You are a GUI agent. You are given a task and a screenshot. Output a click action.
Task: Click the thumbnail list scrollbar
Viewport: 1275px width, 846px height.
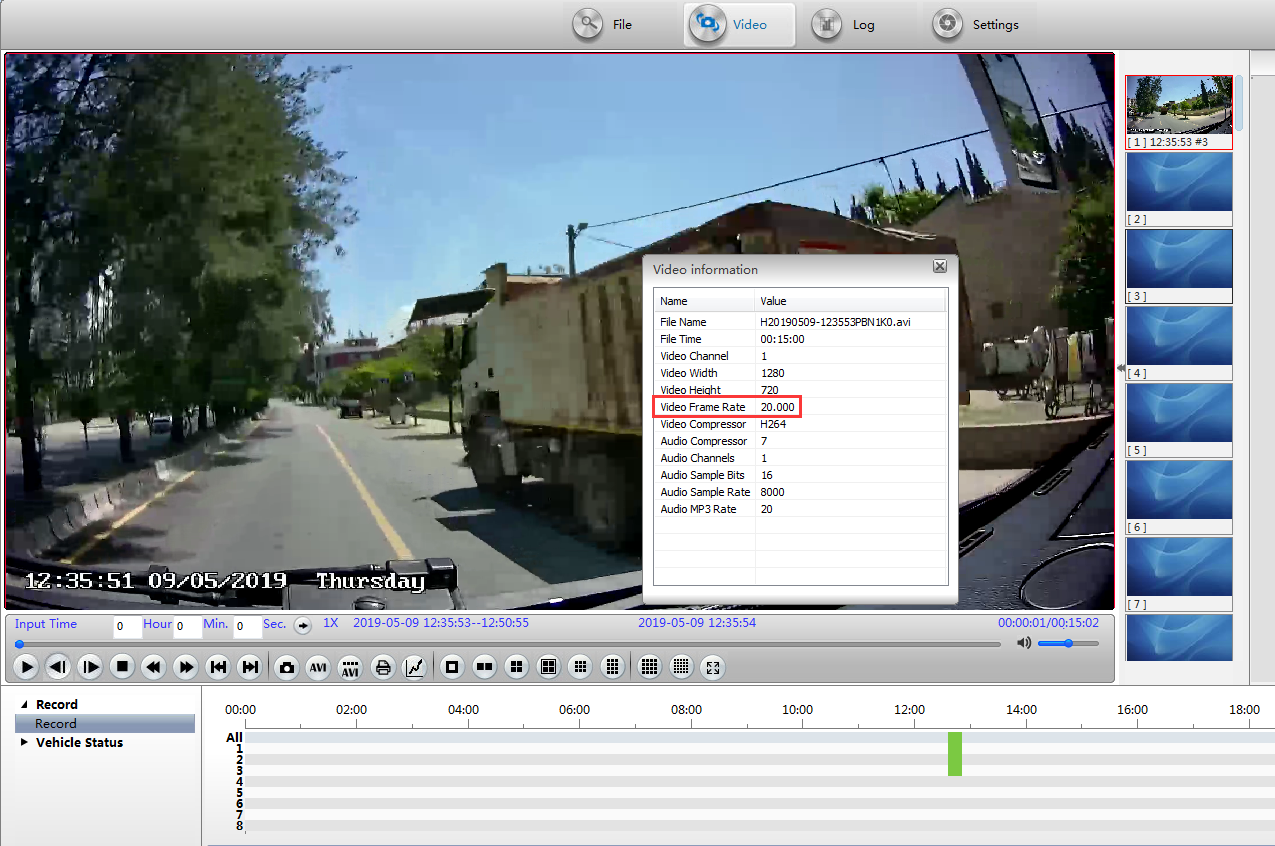tap(1239, 103)
